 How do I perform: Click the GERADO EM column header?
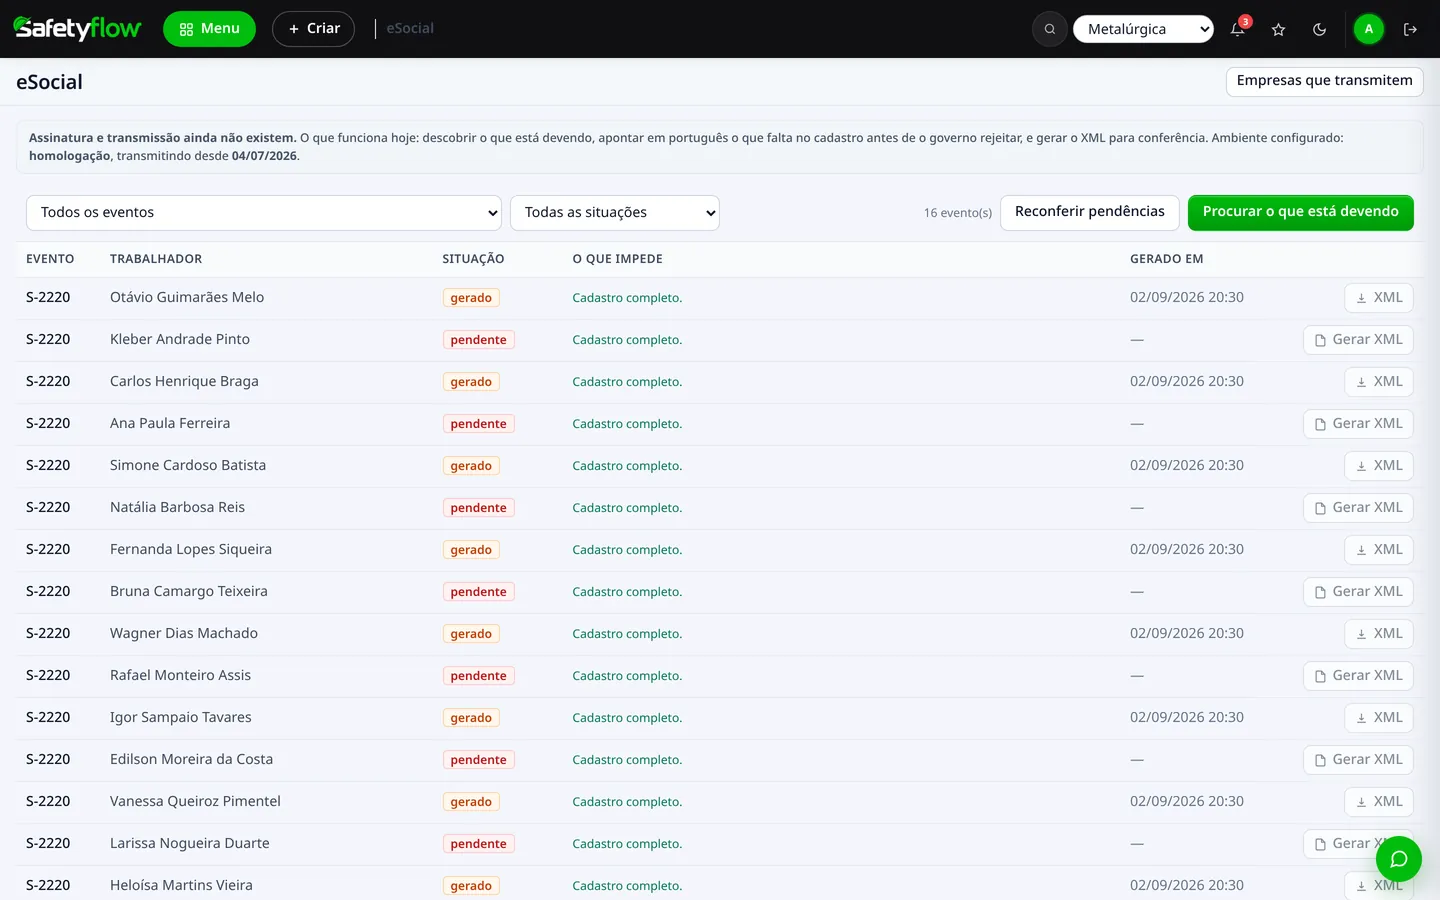coord(1166,259)
